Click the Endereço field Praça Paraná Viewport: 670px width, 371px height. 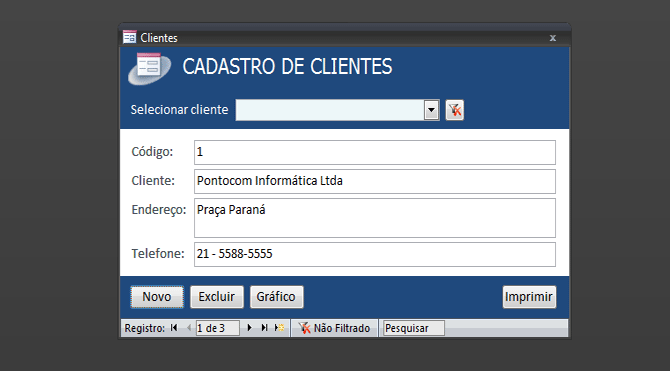[x=375, y=218]
